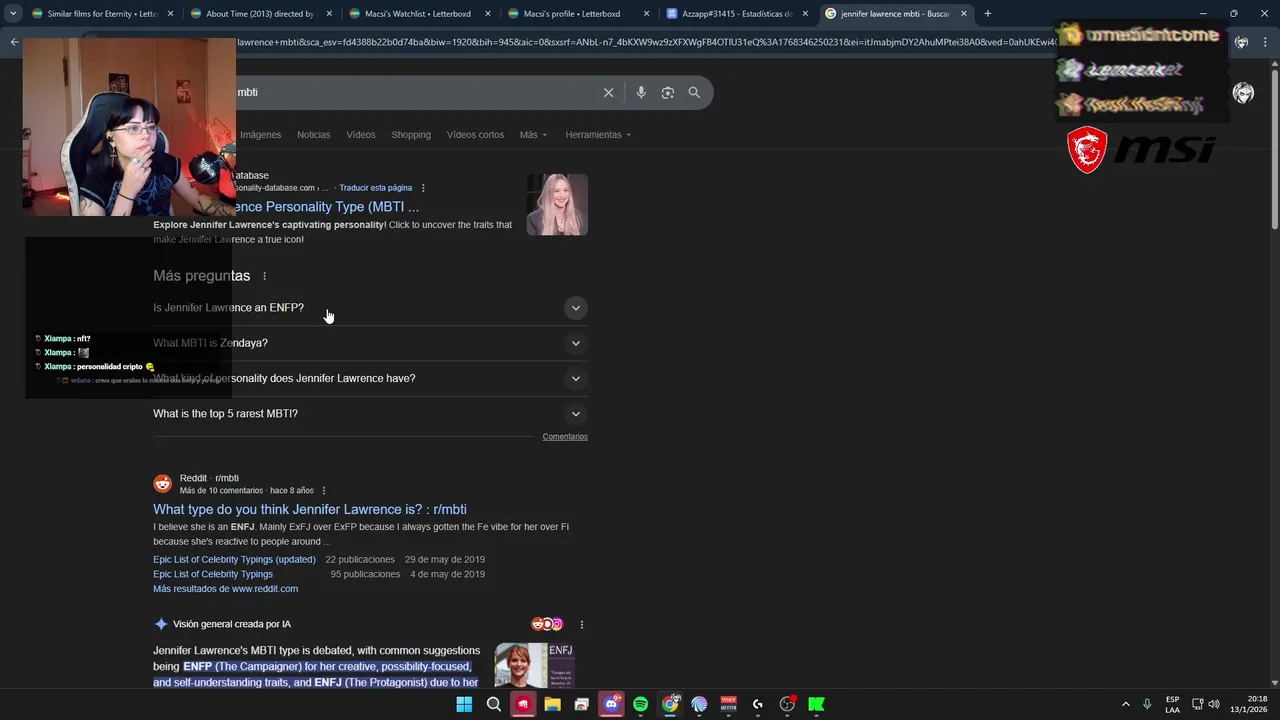This screenshot has width=1280, height=720.
Task: Open the Personality Type (MBTI) result link
Action: click(327, 207)
